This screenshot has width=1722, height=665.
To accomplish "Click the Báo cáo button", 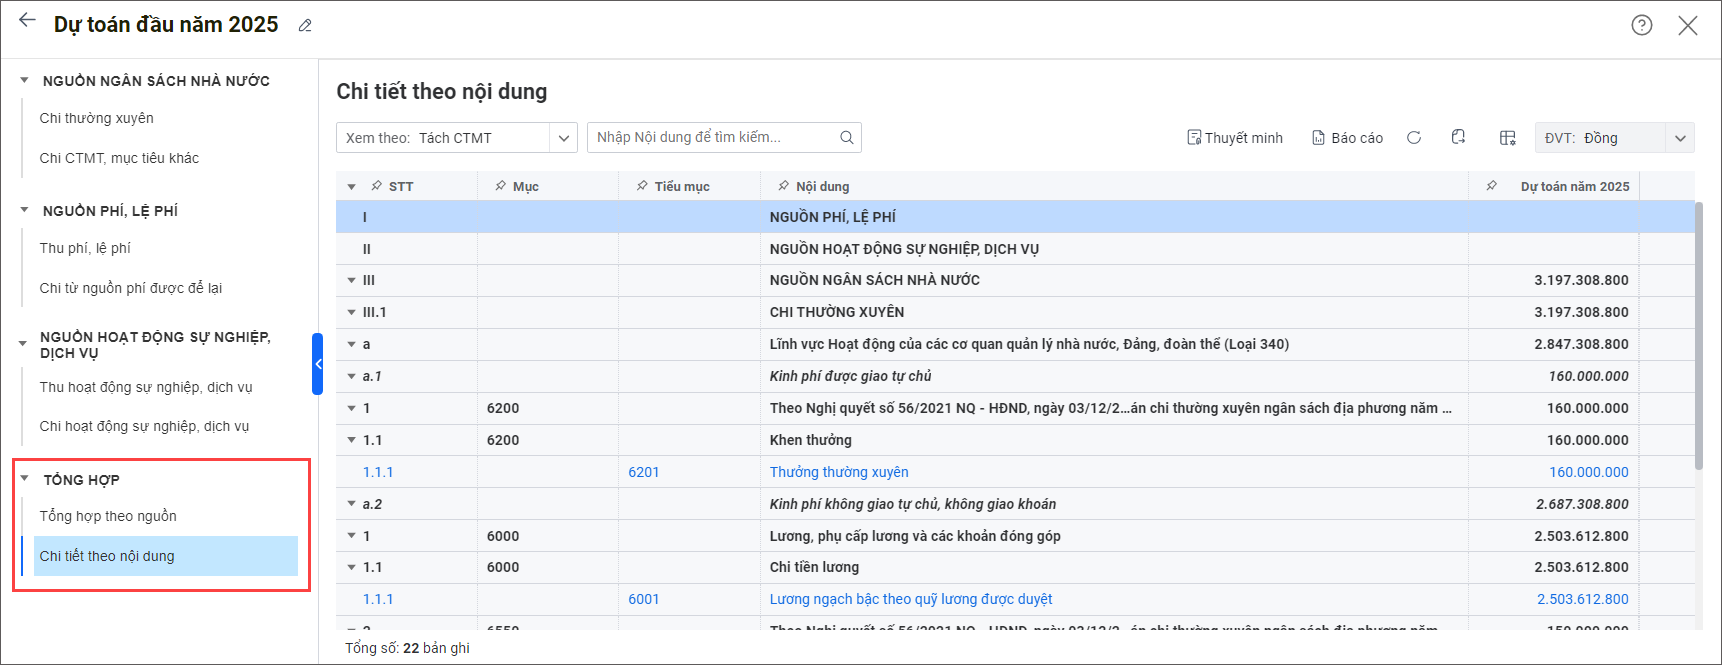I will (1347, 138).
